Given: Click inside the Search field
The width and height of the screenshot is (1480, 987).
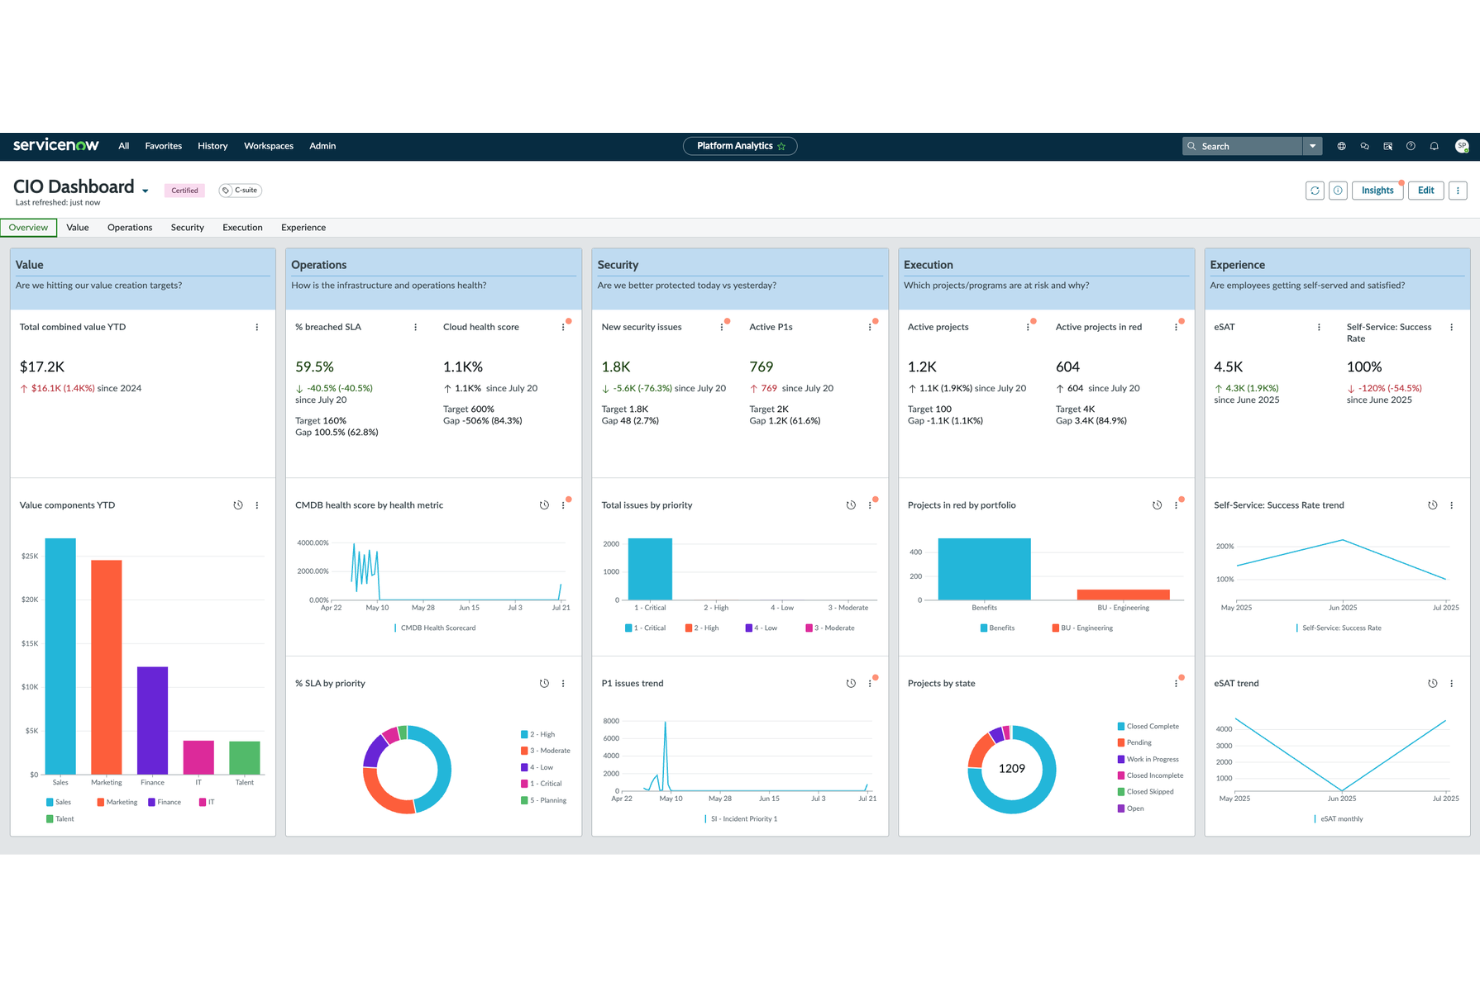Looking at the screenshot, I should [x=1245, y=146].
